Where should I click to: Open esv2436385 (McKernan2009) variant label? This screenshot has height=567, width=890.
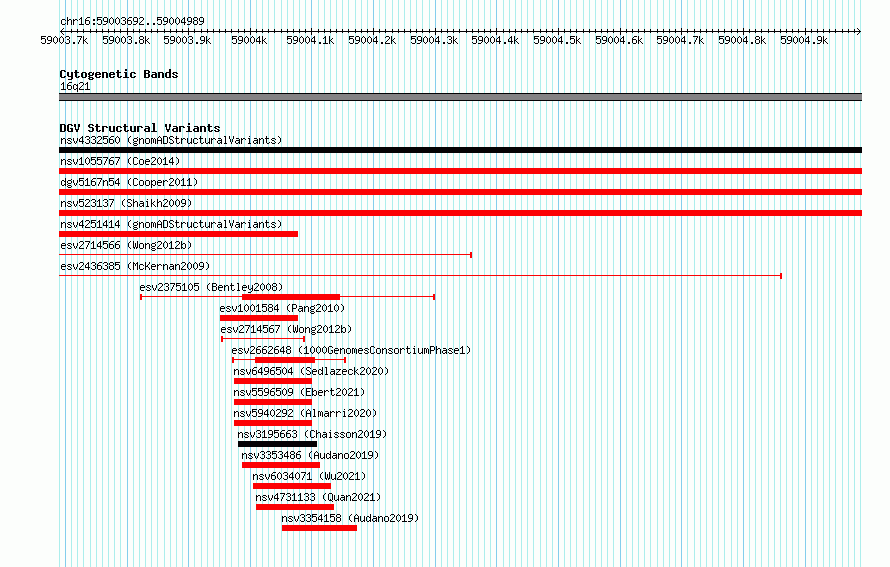tap(135, 266)
